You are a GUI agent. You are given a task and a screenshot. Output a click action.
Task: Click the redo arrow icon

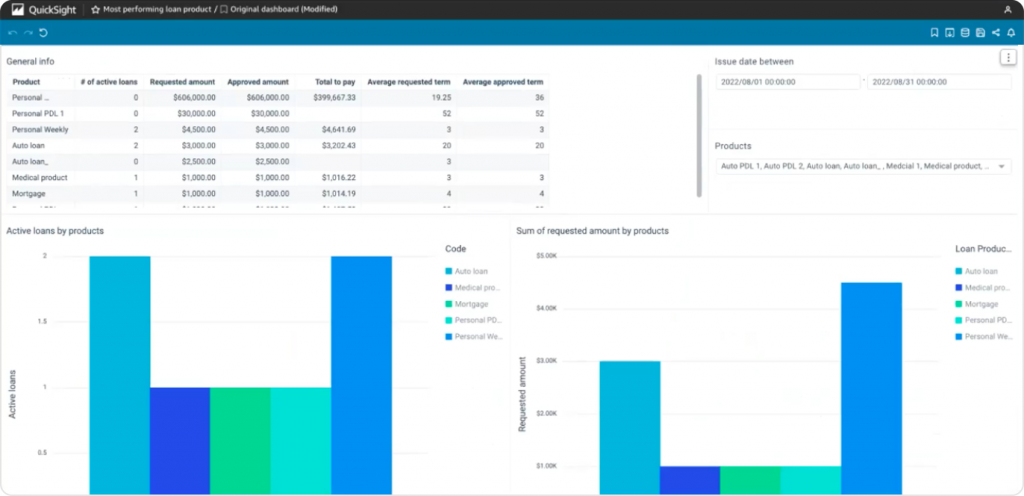pos(28,33)
